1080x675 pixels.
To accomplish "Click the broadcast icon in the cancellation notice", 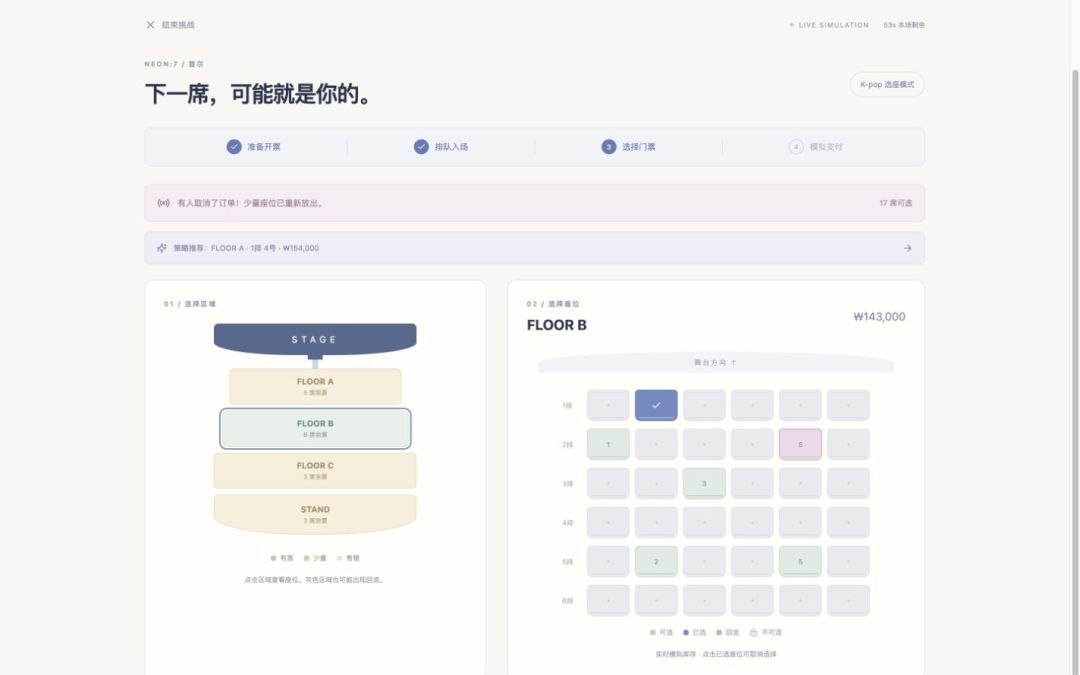I will point(163,203).
